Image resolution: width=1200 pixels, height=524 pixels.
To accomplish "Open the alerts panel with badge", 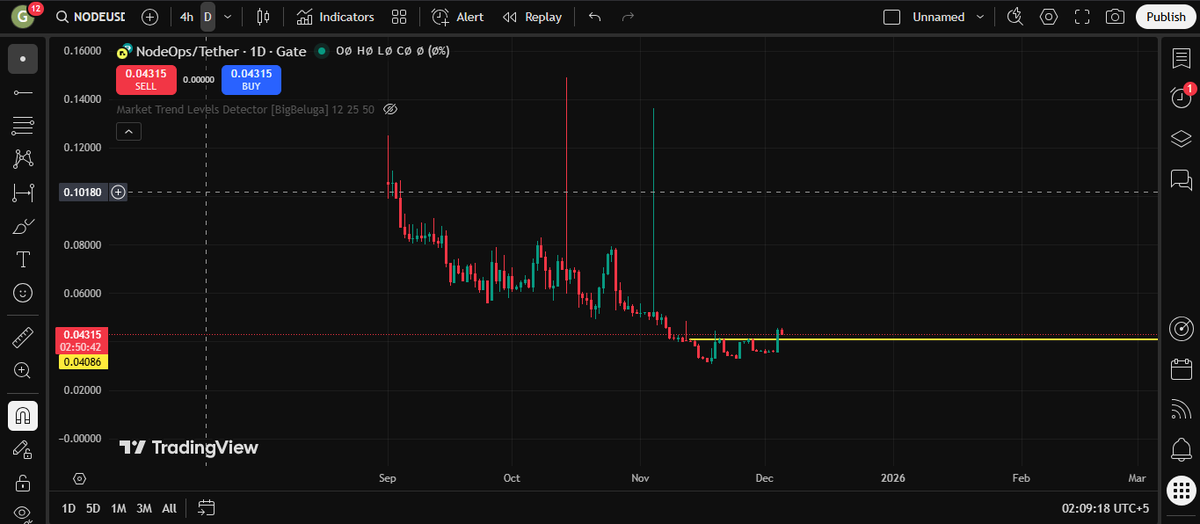I will pos(1180,97).
